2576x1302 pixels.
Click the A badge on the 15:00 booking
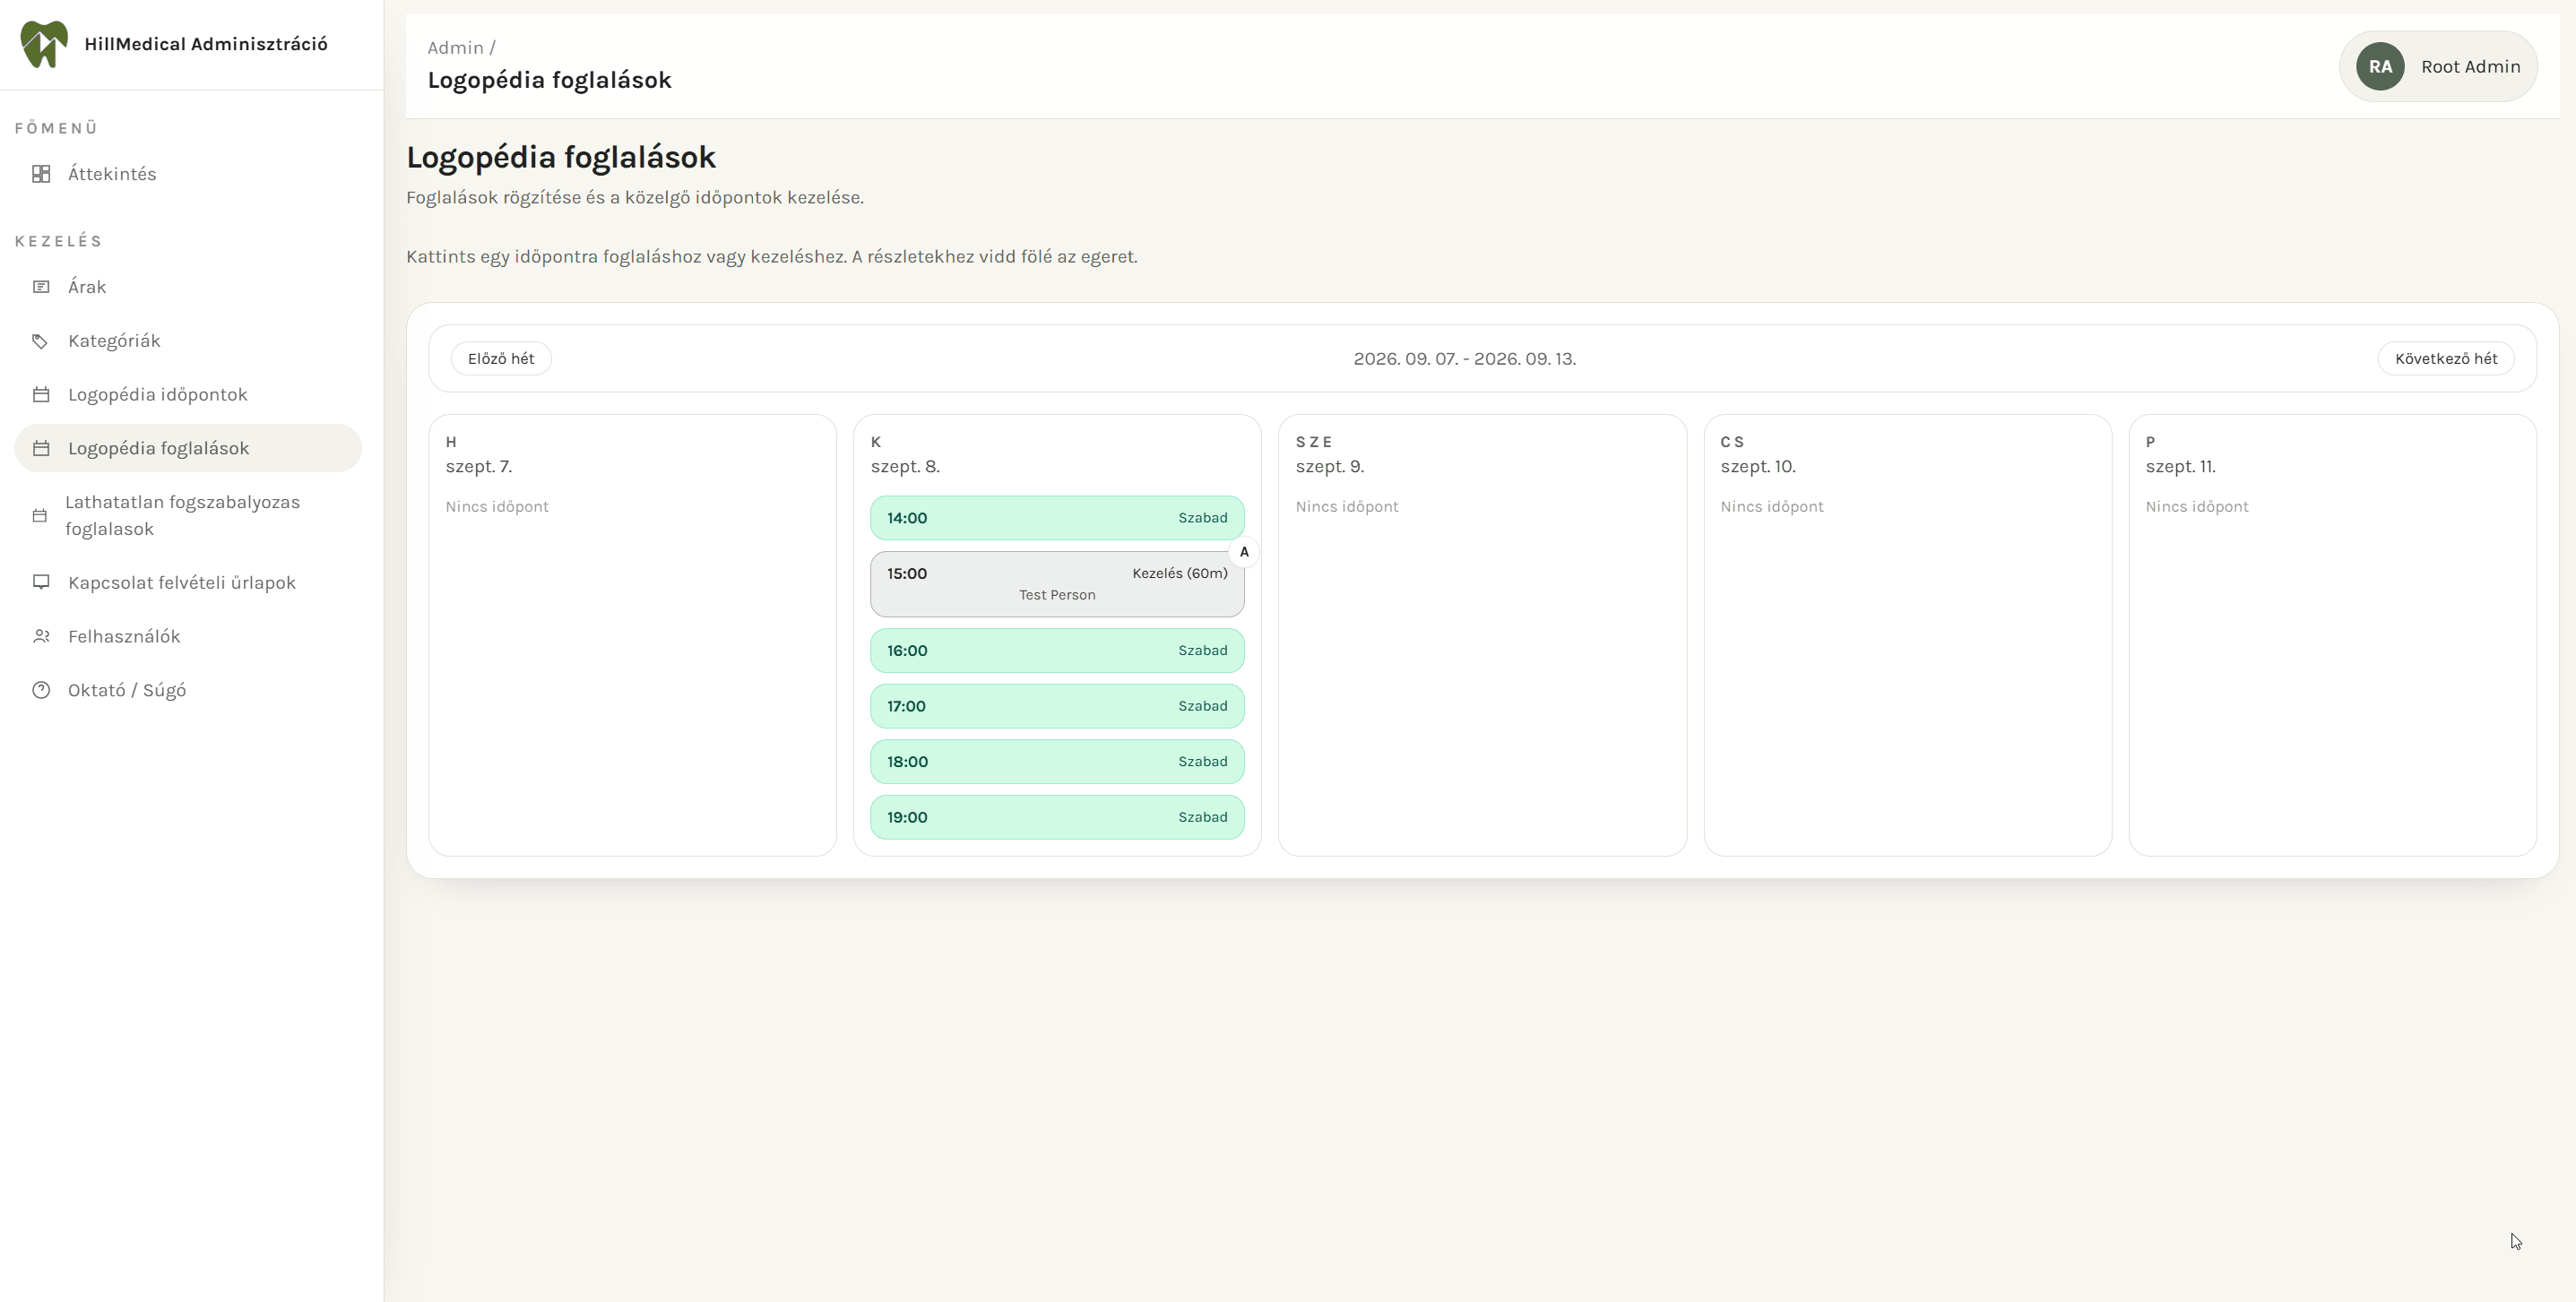[1244, 552]
